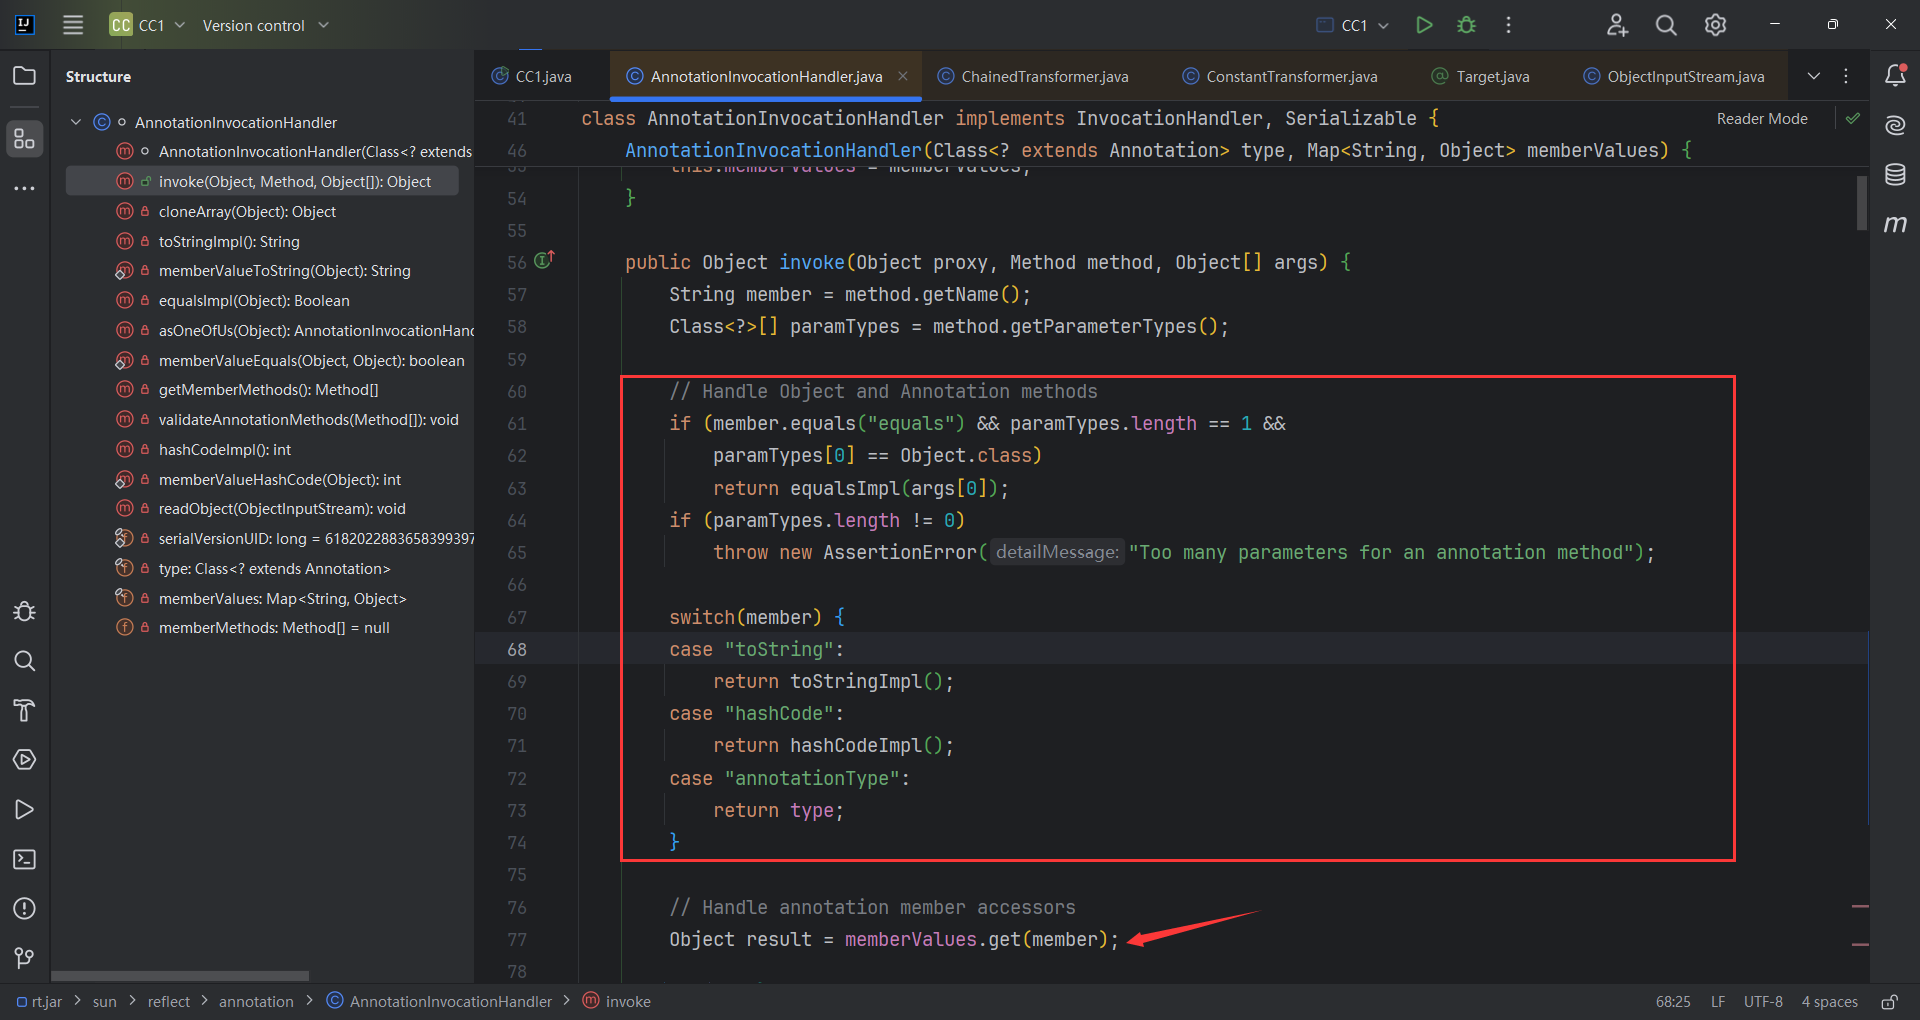Switch to the ObjectInputStream.java tab
Image resolution: width=1920 pixels, height=1020 pixels.
[x=1674, y=76]
